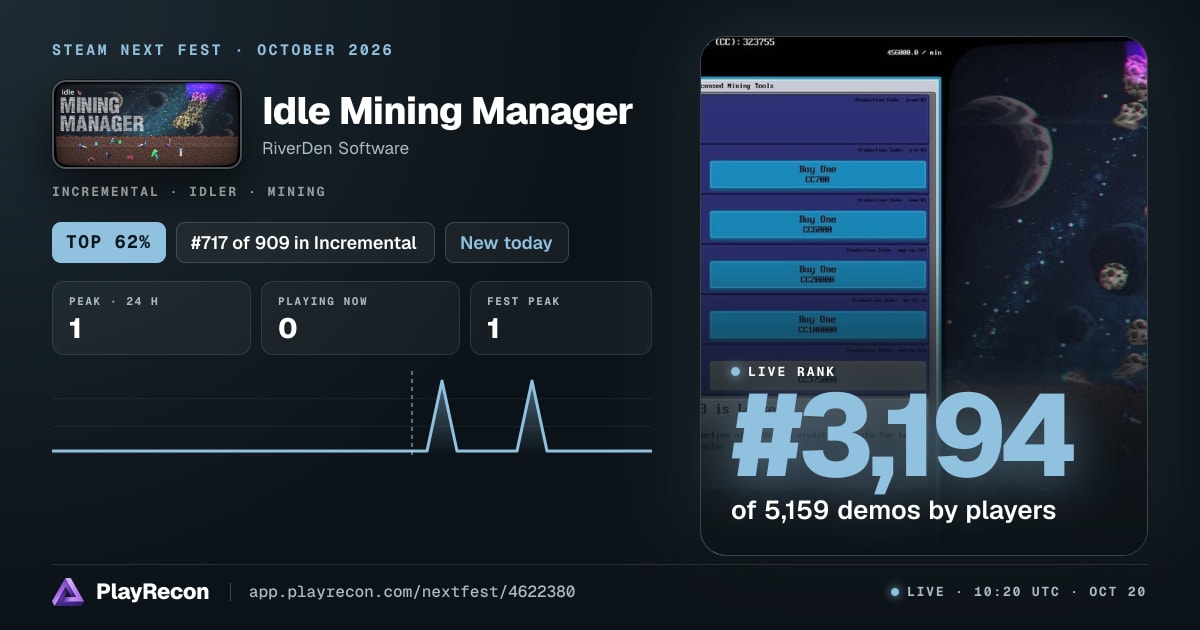This screenshot has height=630, width=1200.
Task: Click the New today badge
Action: [506, 243]
